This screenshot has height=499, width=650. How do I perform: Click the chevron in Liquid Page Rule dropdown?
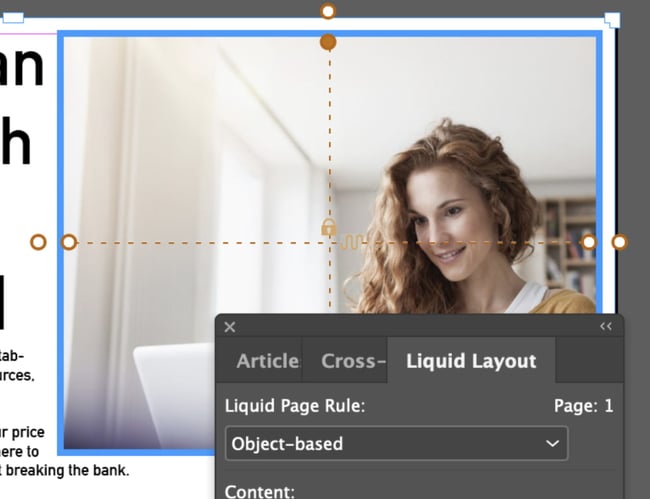click(x=551, y=443)
